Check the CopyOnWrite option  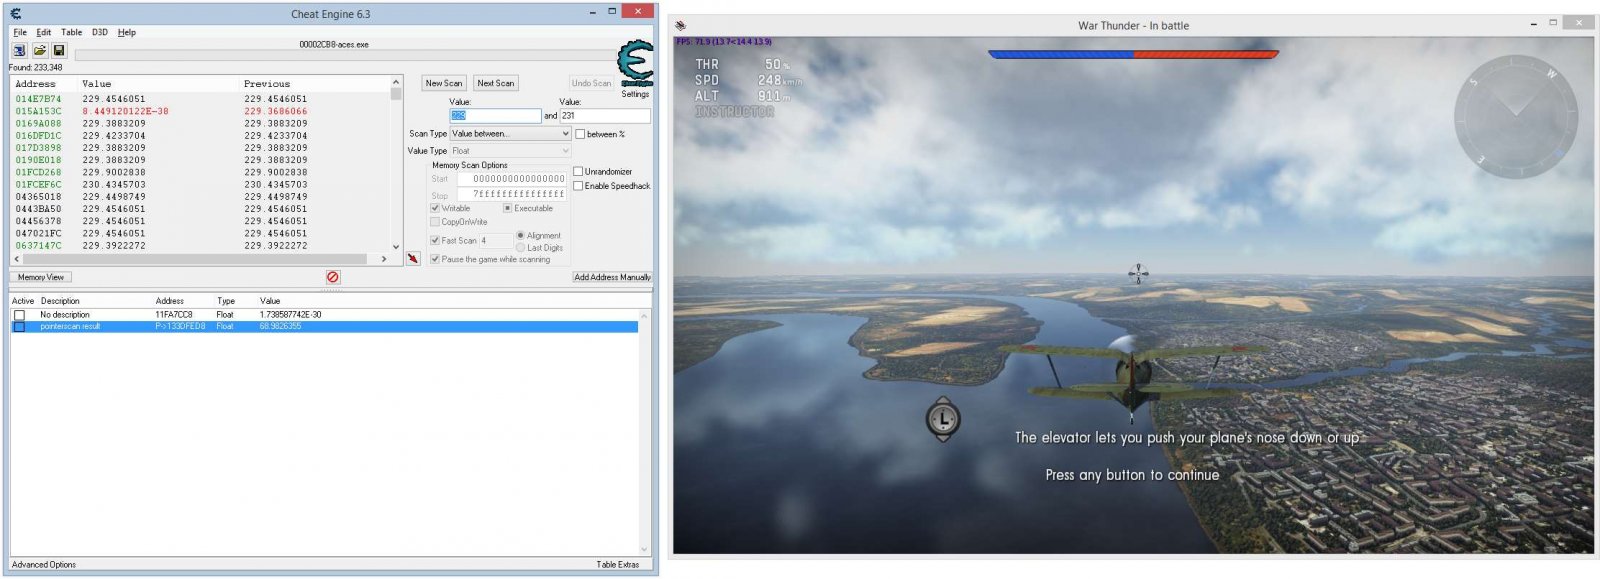[435, 222]
